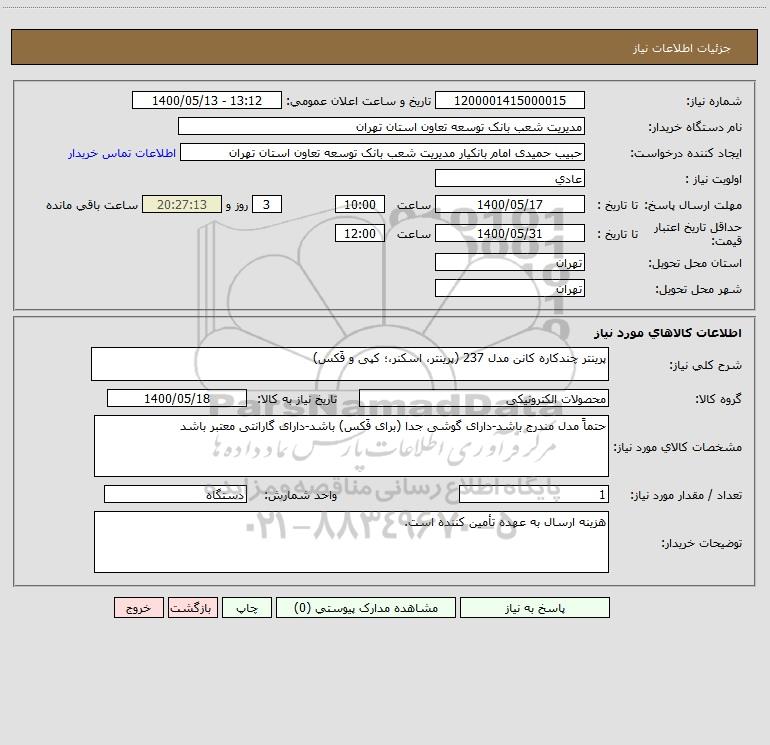The height and width of the screenshot is (745, 770).
Task: Click the نام دستگاه خریدار field
Action: [x=381, y=126]
